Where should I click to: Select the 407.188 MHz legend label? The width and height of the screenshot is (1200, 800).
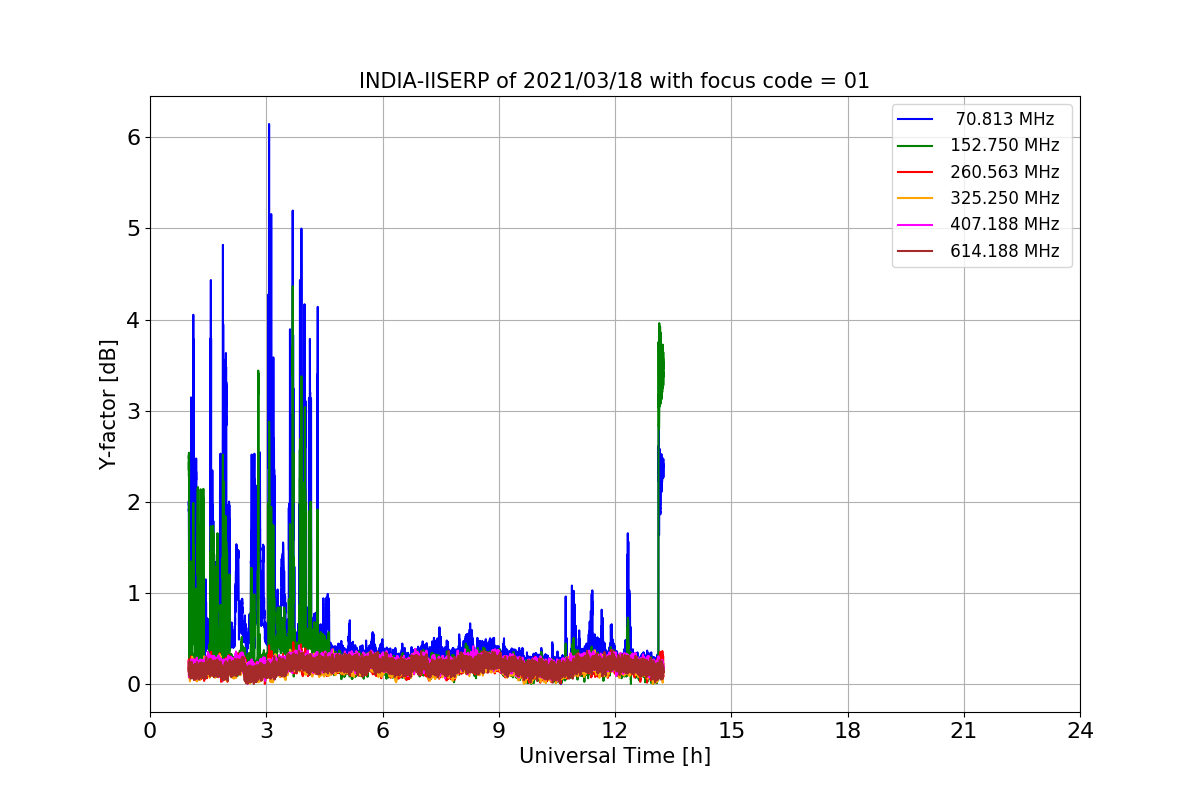pyautogui.click(x=1005, y=224)
